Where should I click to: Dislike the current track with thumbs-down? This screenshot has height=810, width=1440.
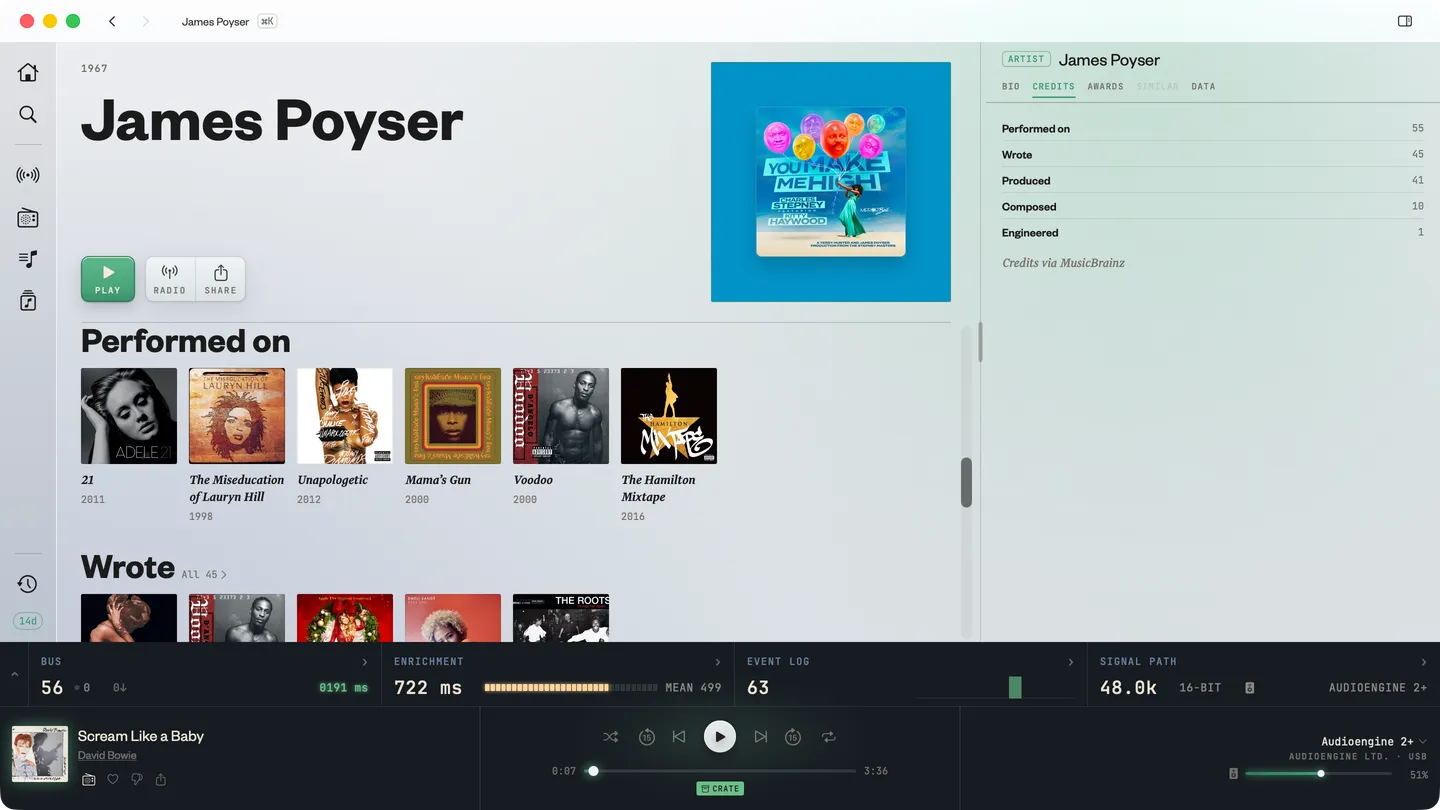tap(137, 780)
